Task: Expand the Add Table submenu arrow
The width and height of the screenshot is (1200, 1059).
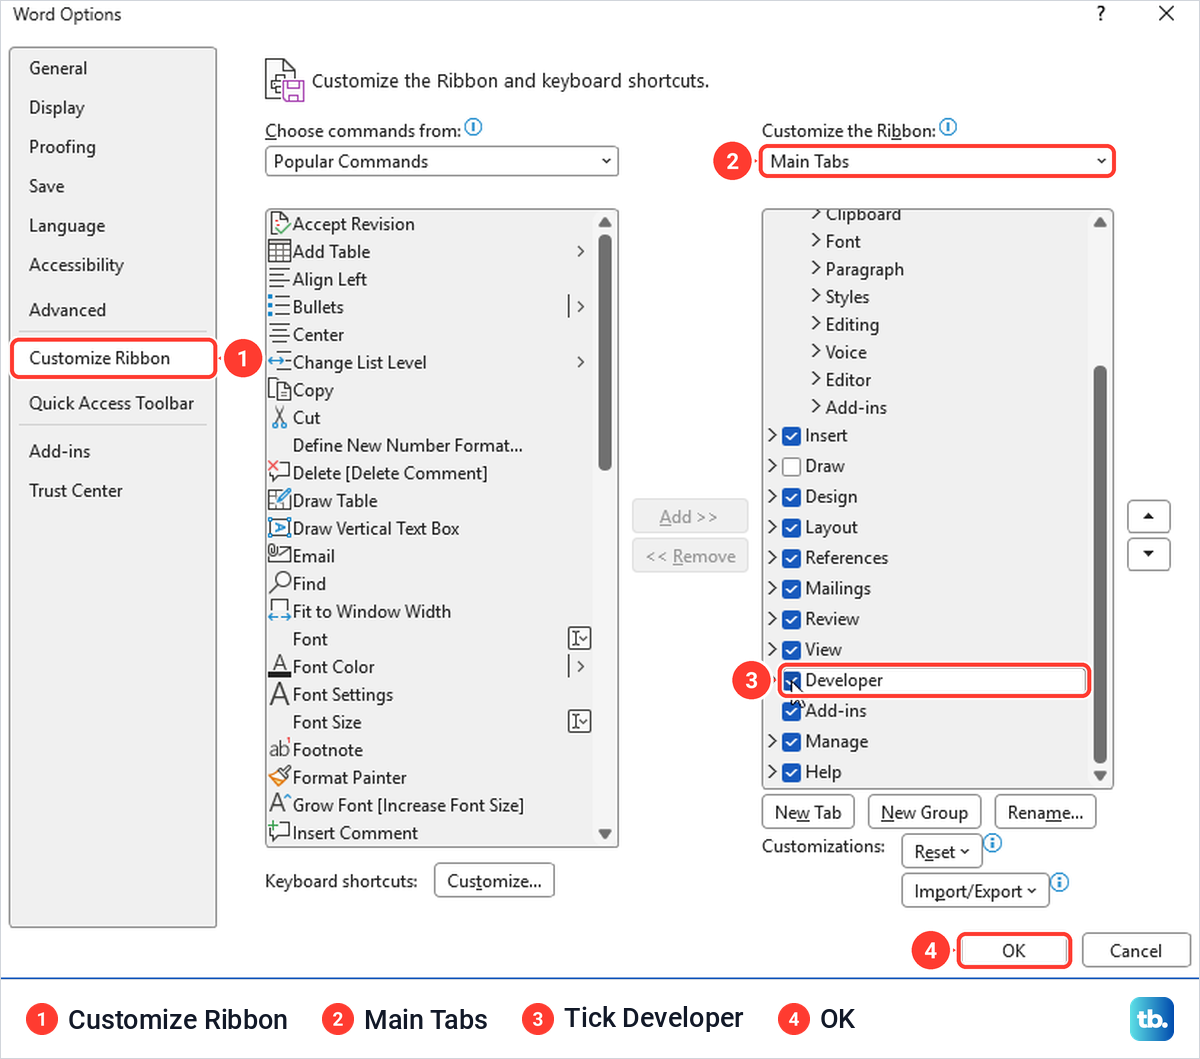Action: [581, 251]
